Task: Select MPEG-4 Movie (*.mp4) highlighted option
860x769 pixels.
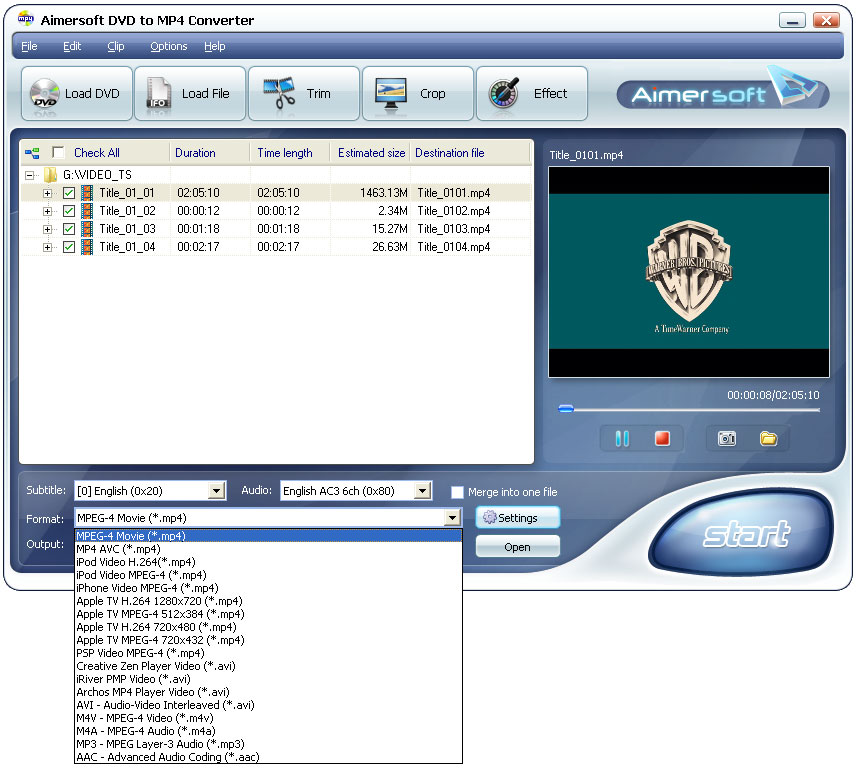Action: 268,536
